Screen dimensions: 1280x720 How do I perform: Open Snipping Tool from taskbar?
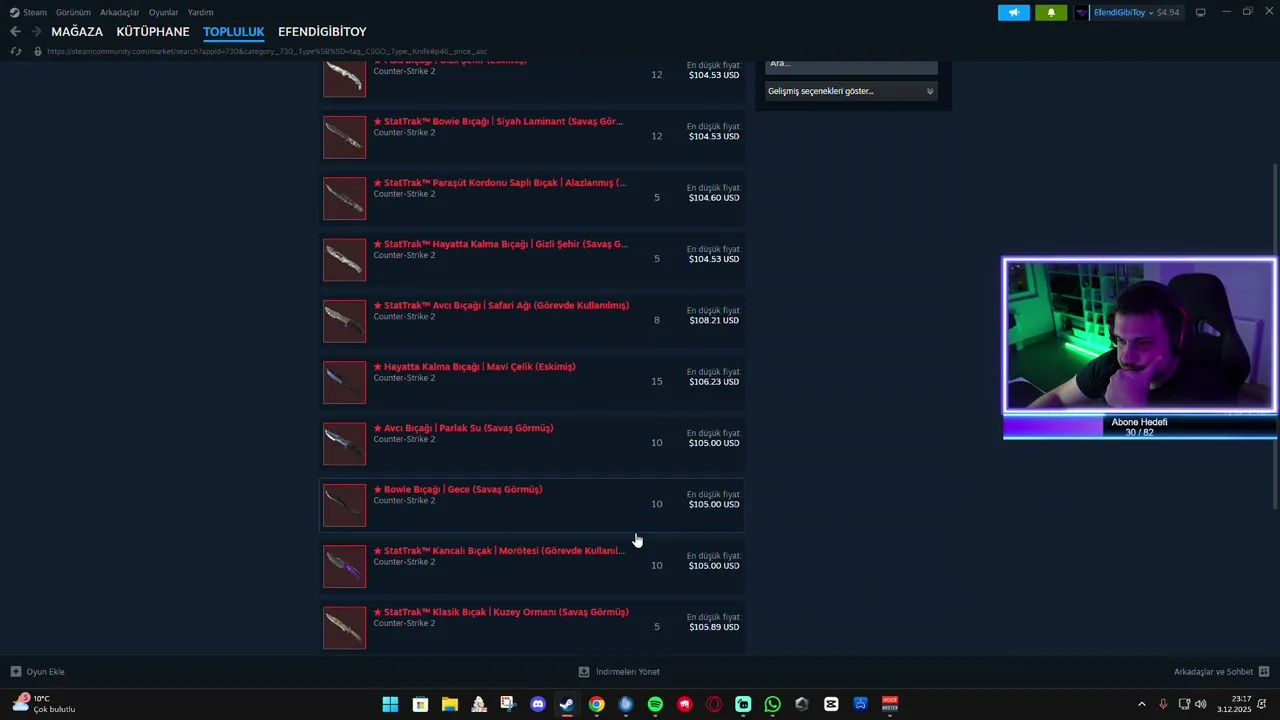click(x=508, y=704)
